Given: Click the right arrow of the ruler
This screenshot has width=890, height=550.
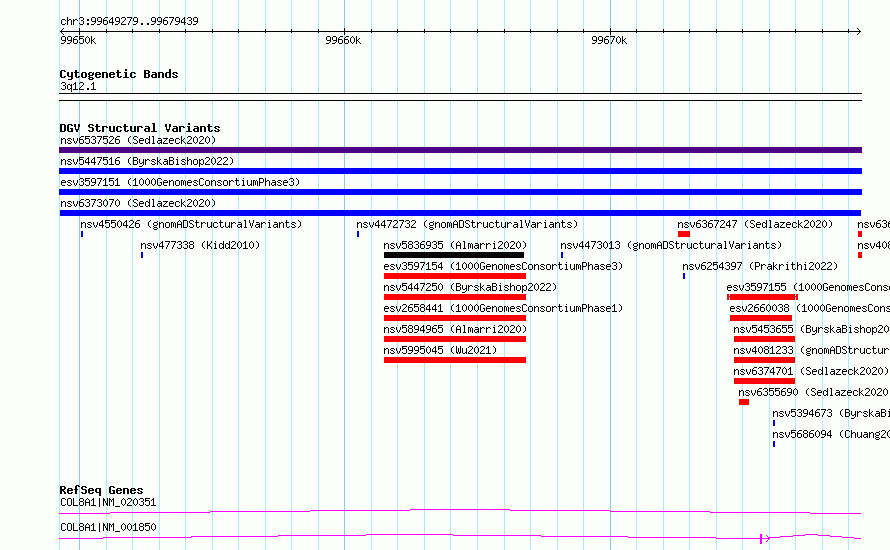Looking at the screenshot, I should point(858,32).
